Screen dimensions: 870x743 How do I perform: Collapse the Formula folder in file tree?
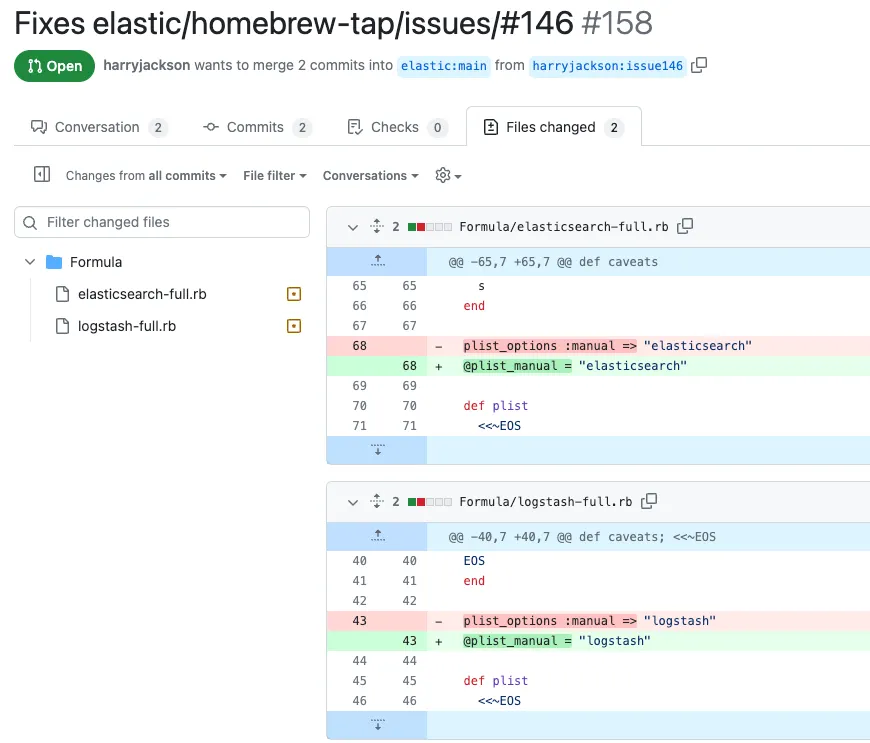tap(30, 262)
